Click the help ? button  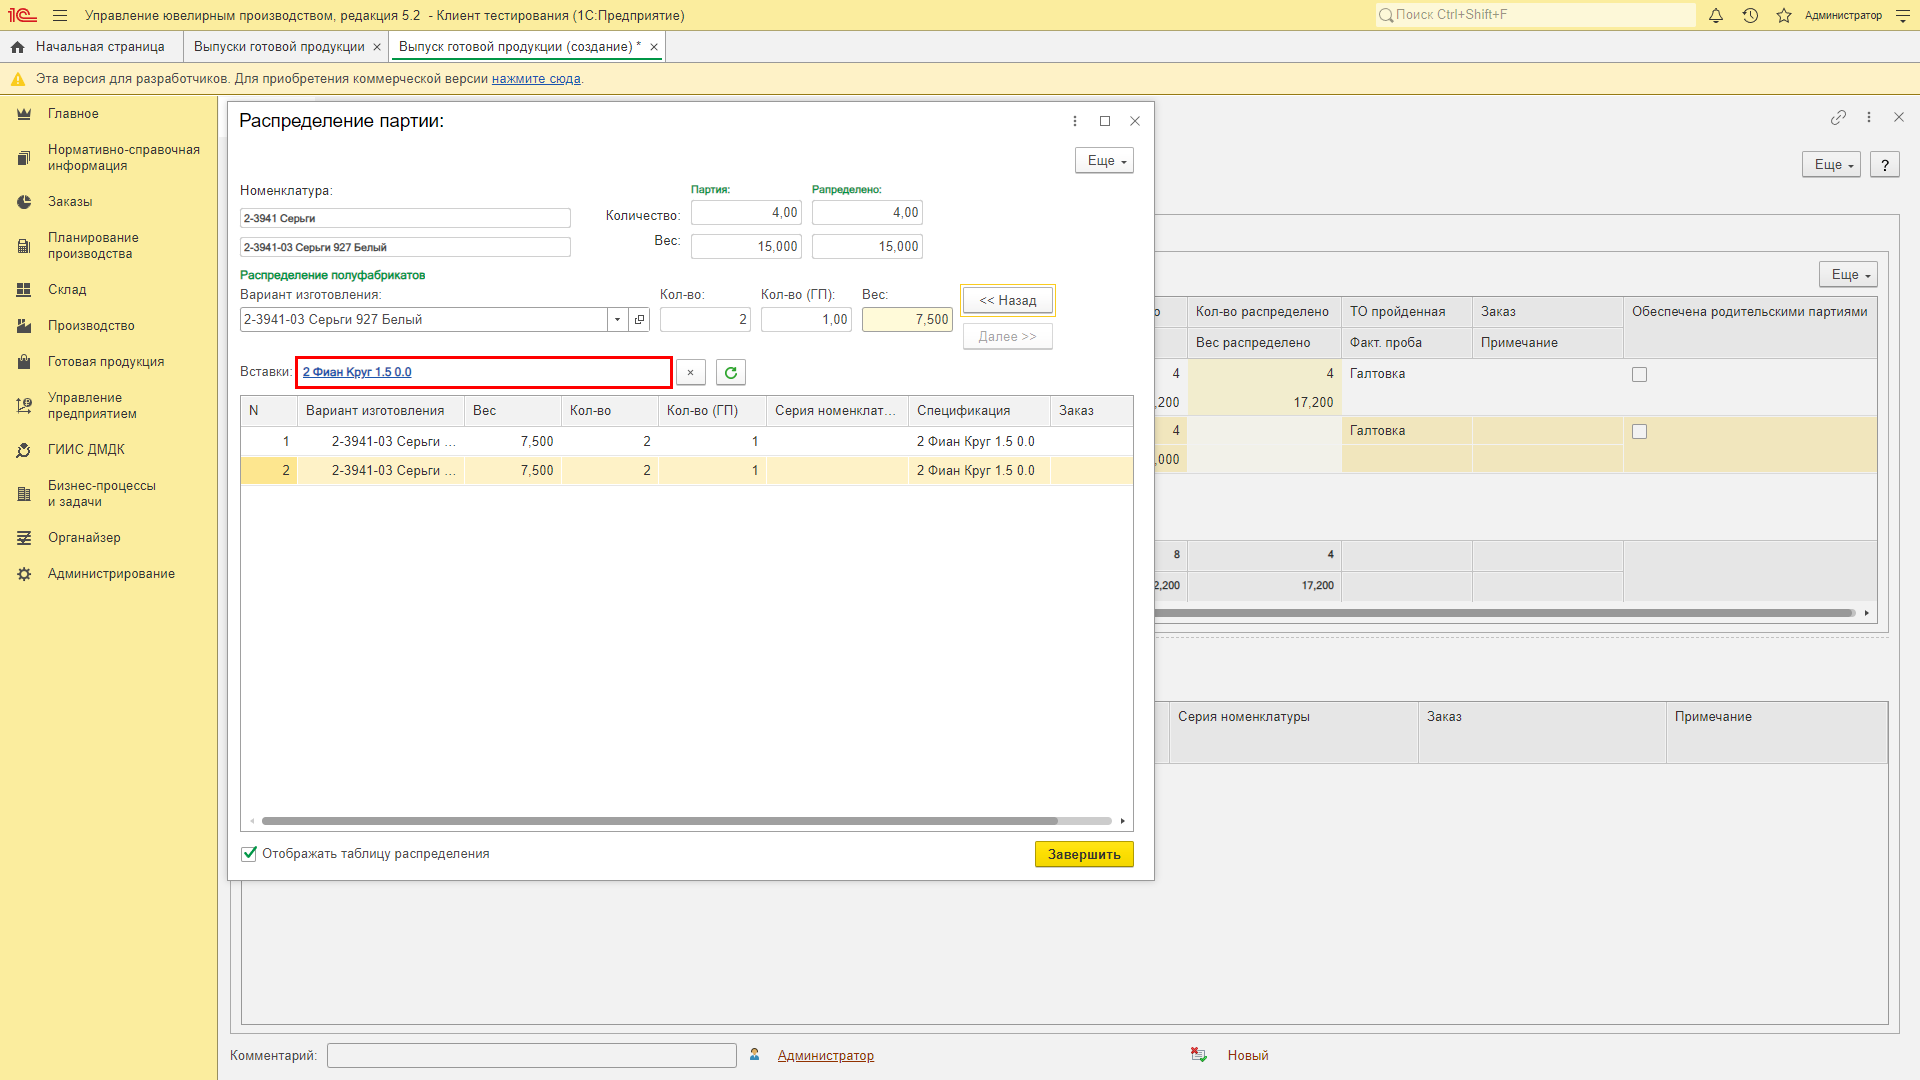click(1885, 165)
